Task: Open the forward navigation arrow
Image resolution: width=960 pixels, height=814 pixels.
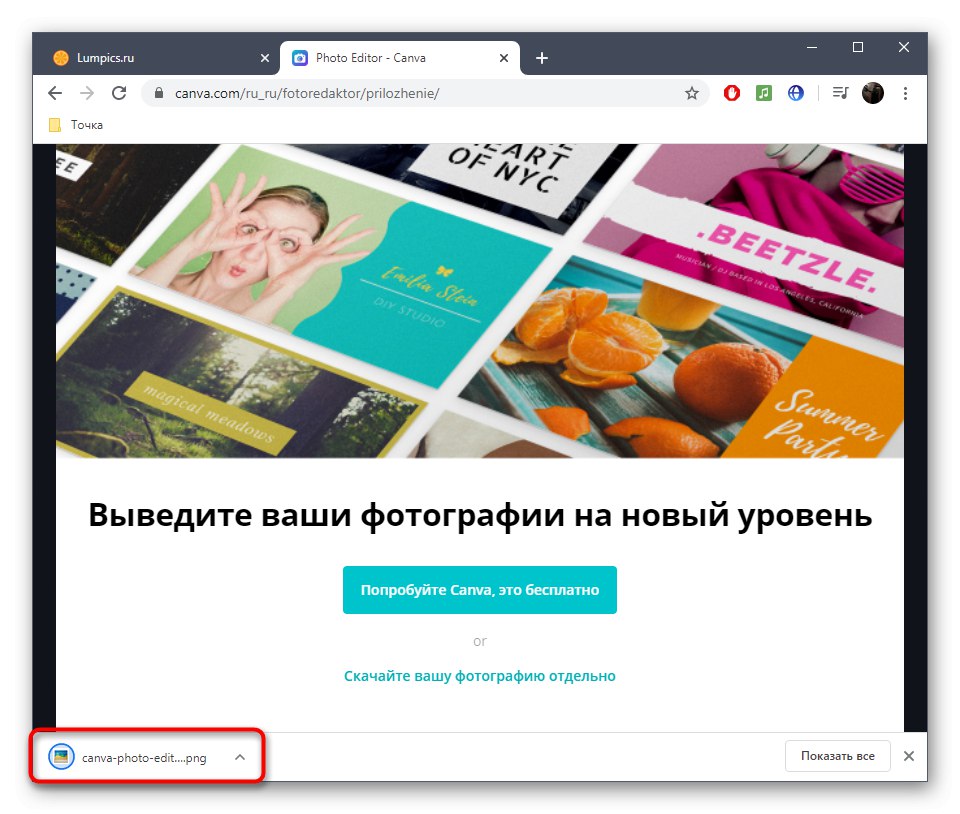Action: 87,93
